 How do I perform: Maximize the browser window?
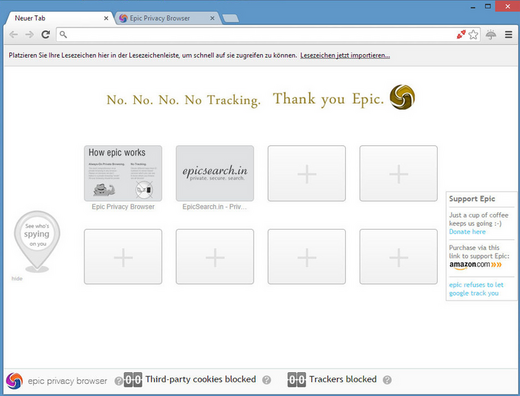[x=488, y=6]
